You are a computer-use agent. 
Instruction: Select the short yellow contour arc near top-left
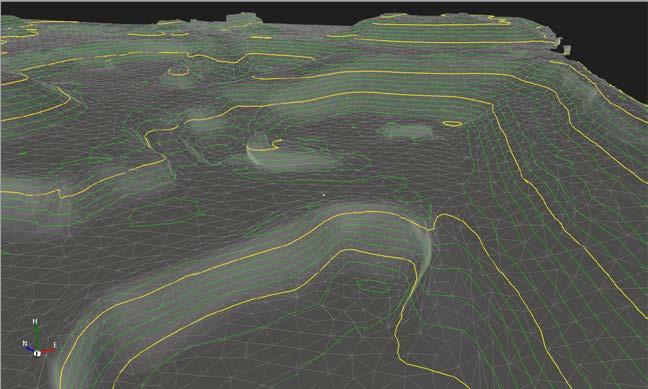coord(179,72)
